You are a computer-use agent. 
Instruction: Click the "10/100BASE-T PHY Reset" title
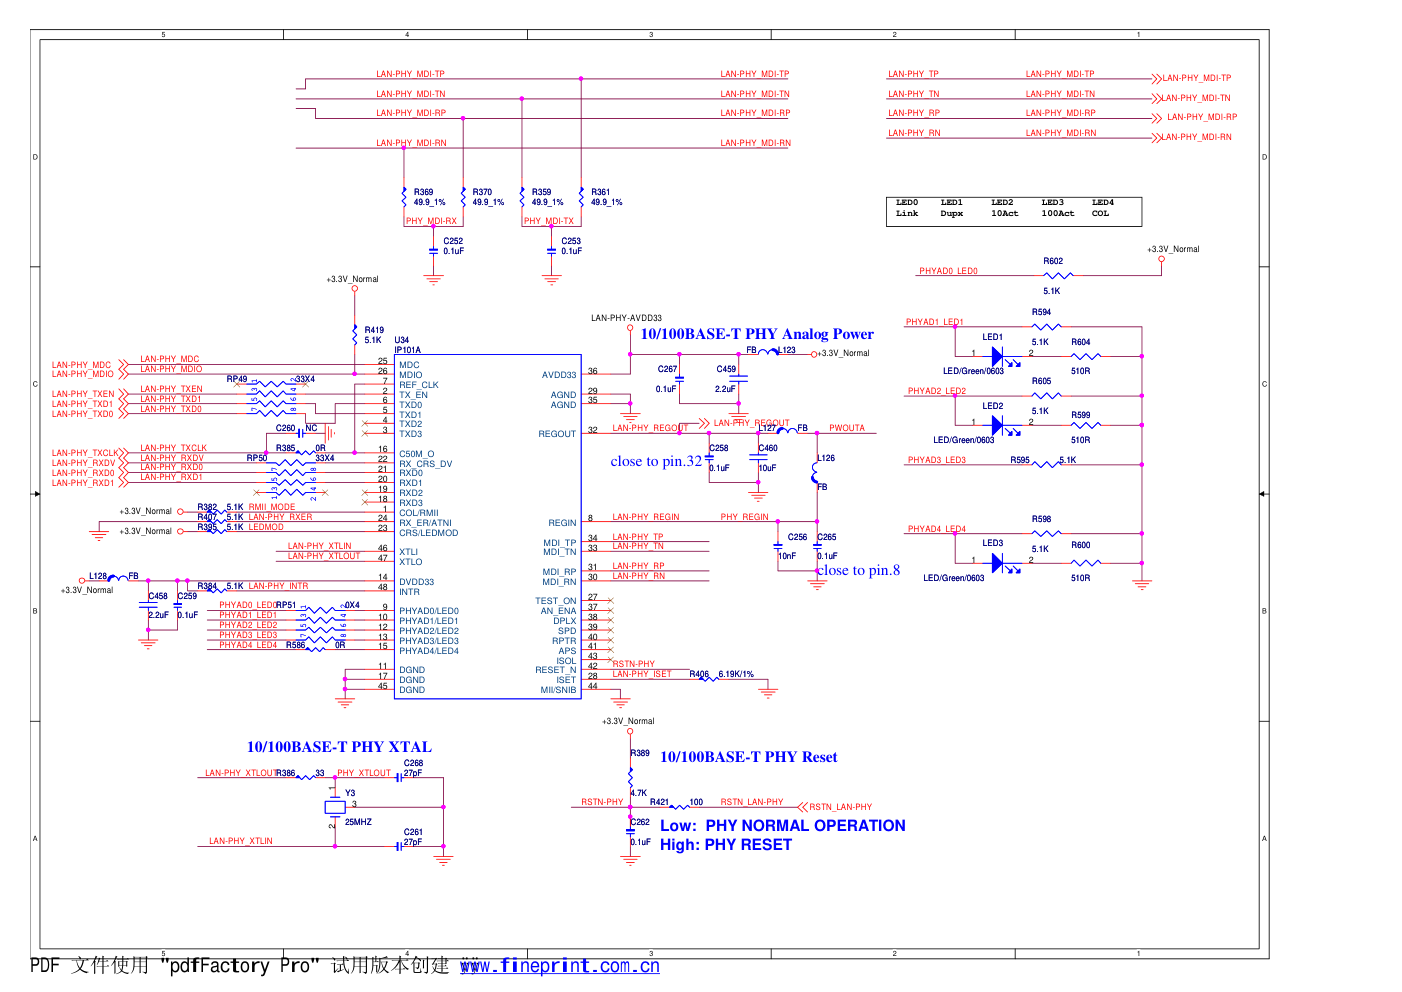[748, 757]
